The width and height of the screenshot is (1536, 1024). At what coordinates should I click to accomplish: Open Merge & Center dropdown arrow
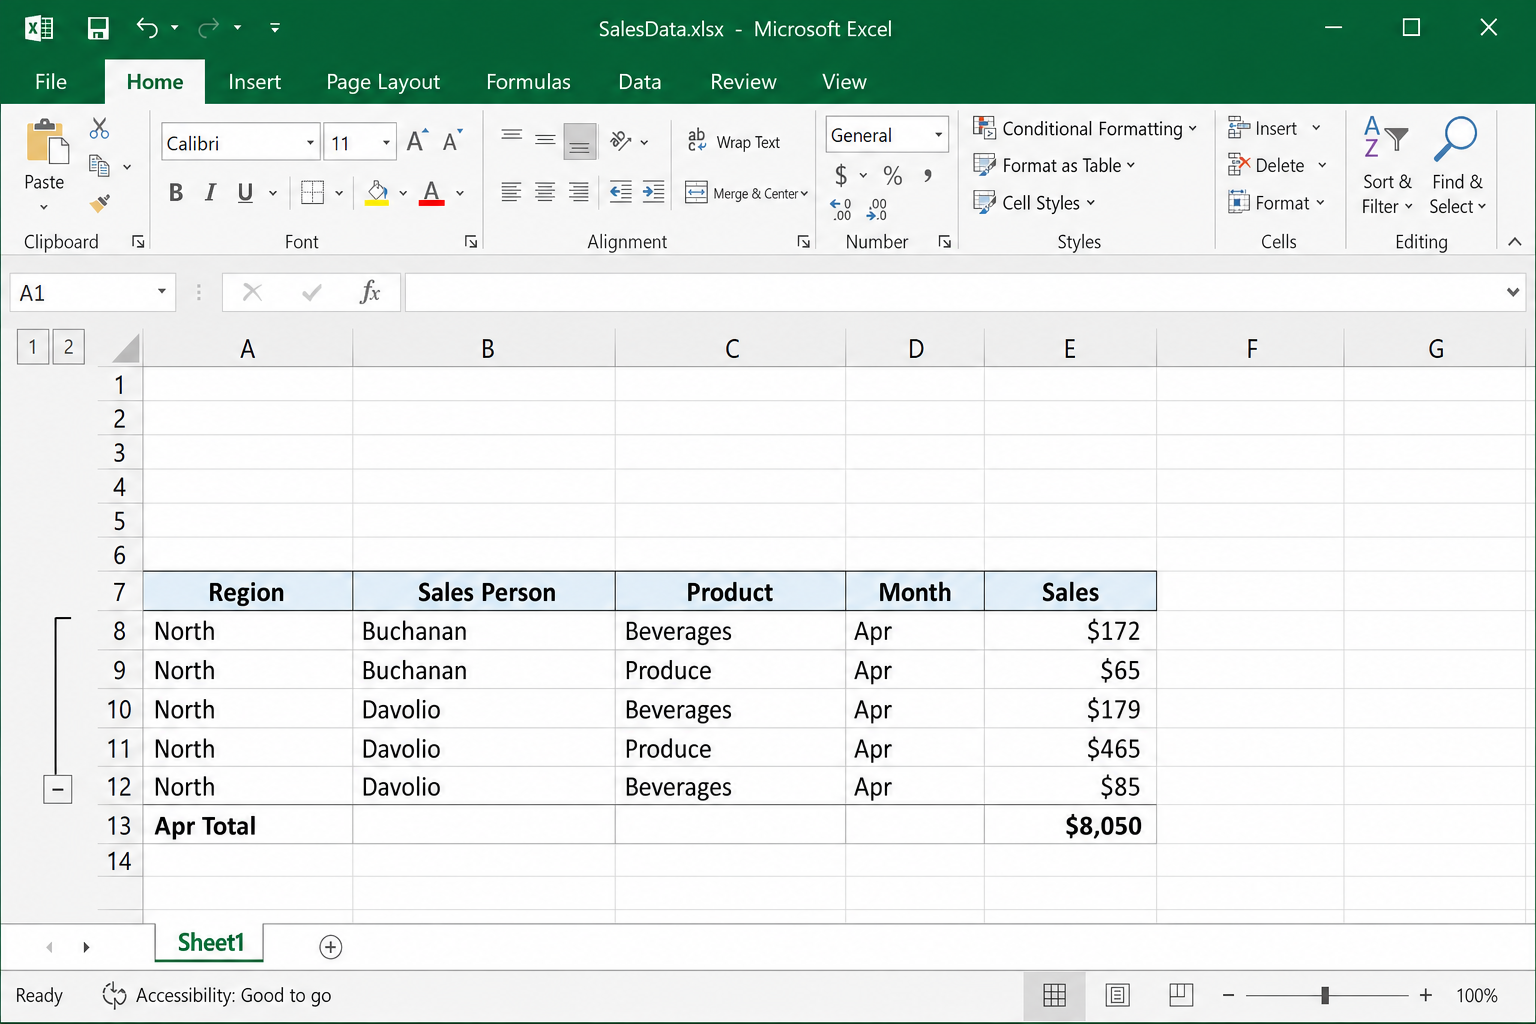pos(804,193)
